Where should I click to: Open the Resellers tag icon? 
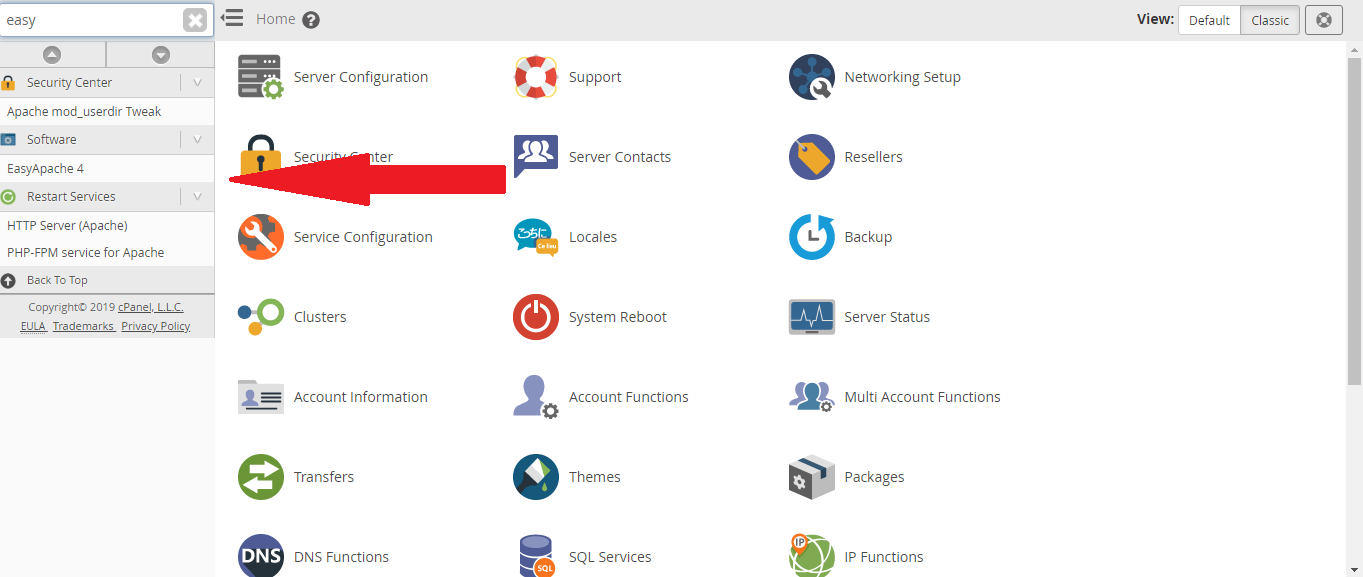[811, 157]
